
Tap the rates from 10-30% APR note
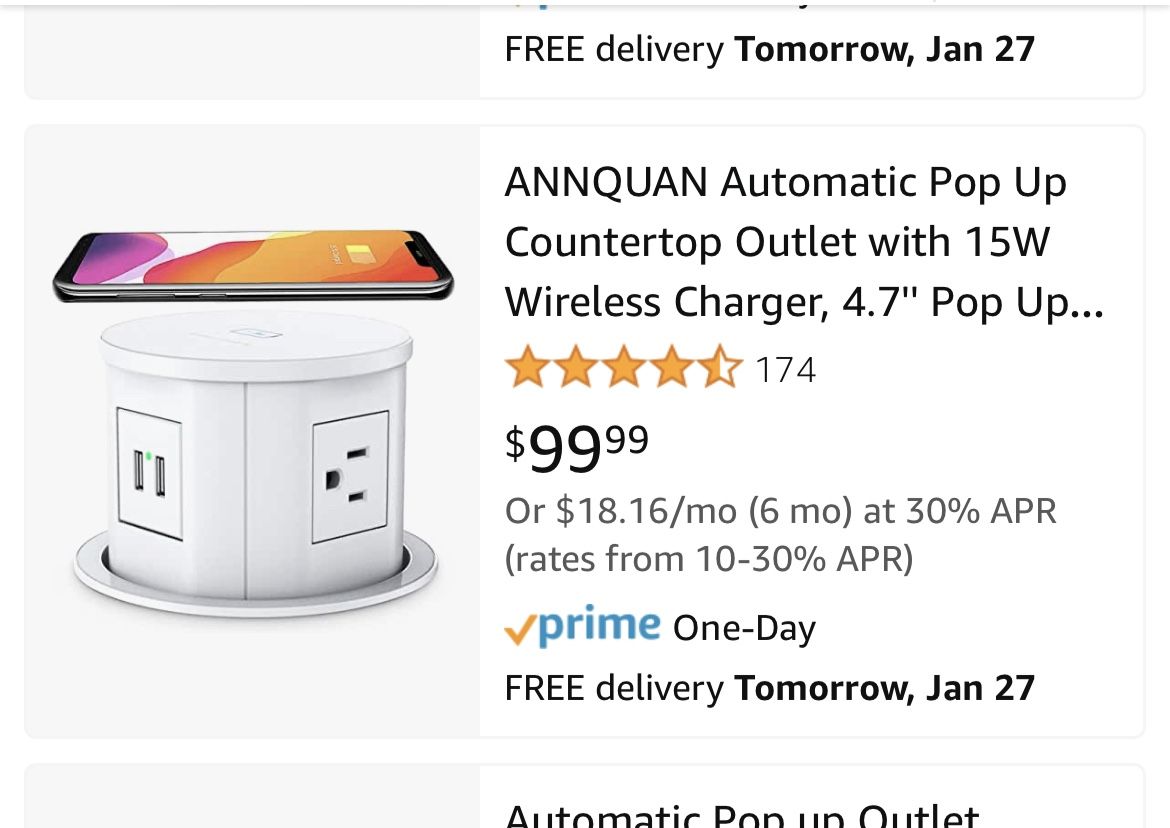(709, 558)
